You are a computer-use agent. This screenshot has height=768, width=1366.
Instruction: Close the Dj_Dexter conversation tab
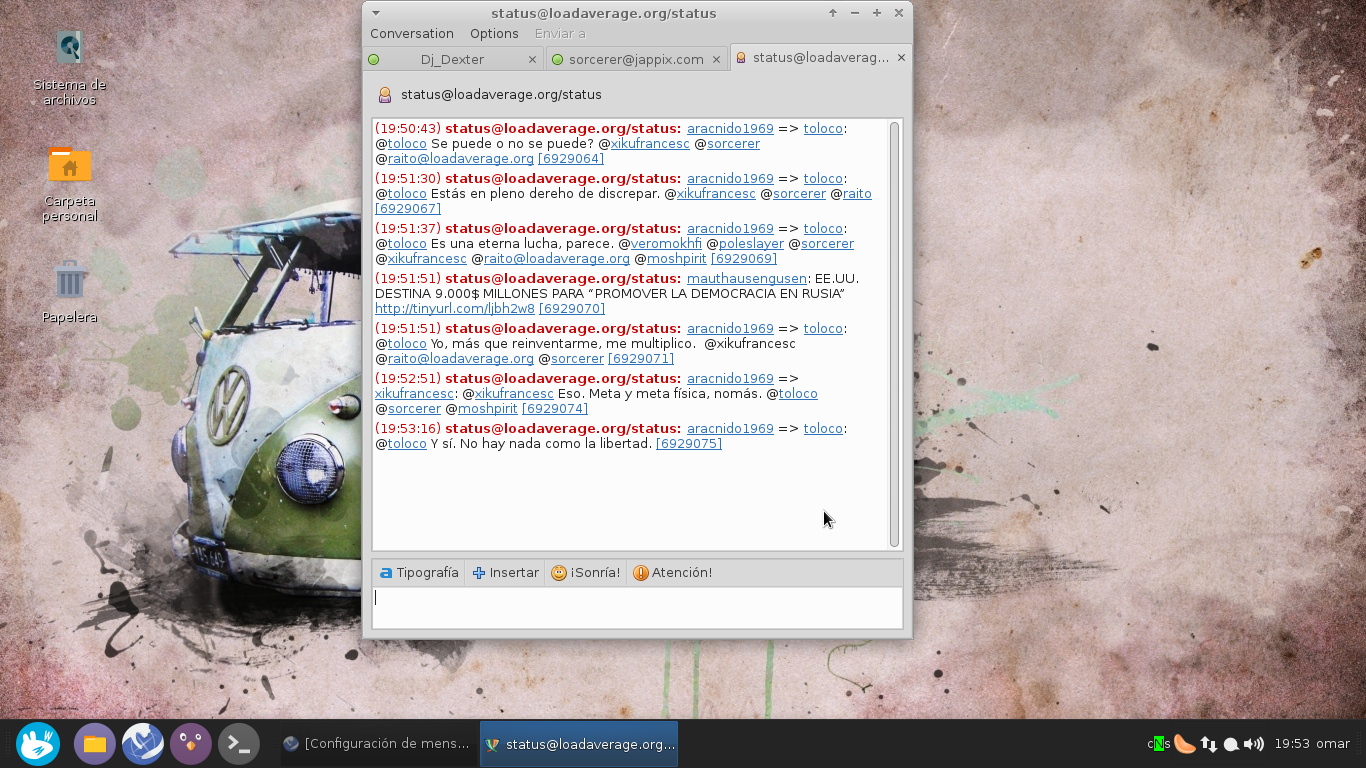[532, 60]
